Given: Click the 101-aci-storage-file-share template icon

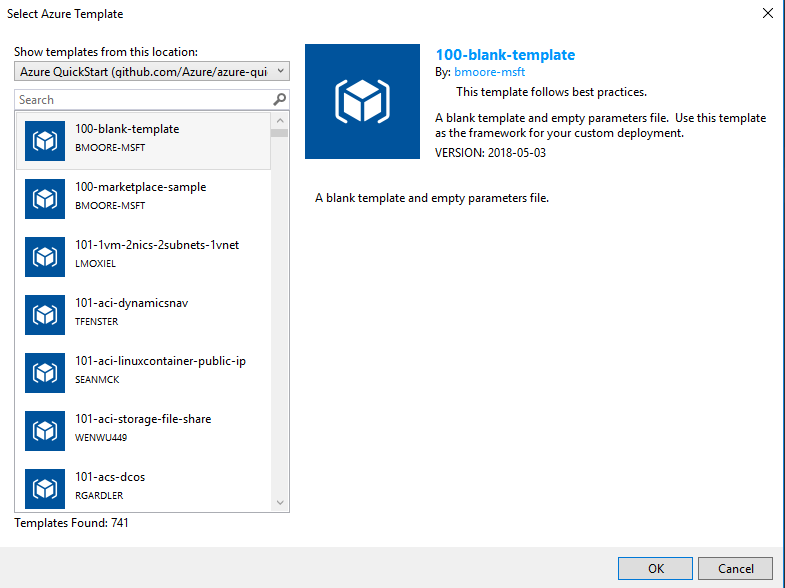Looking at the screenshot, I should [x=45, y=431].
